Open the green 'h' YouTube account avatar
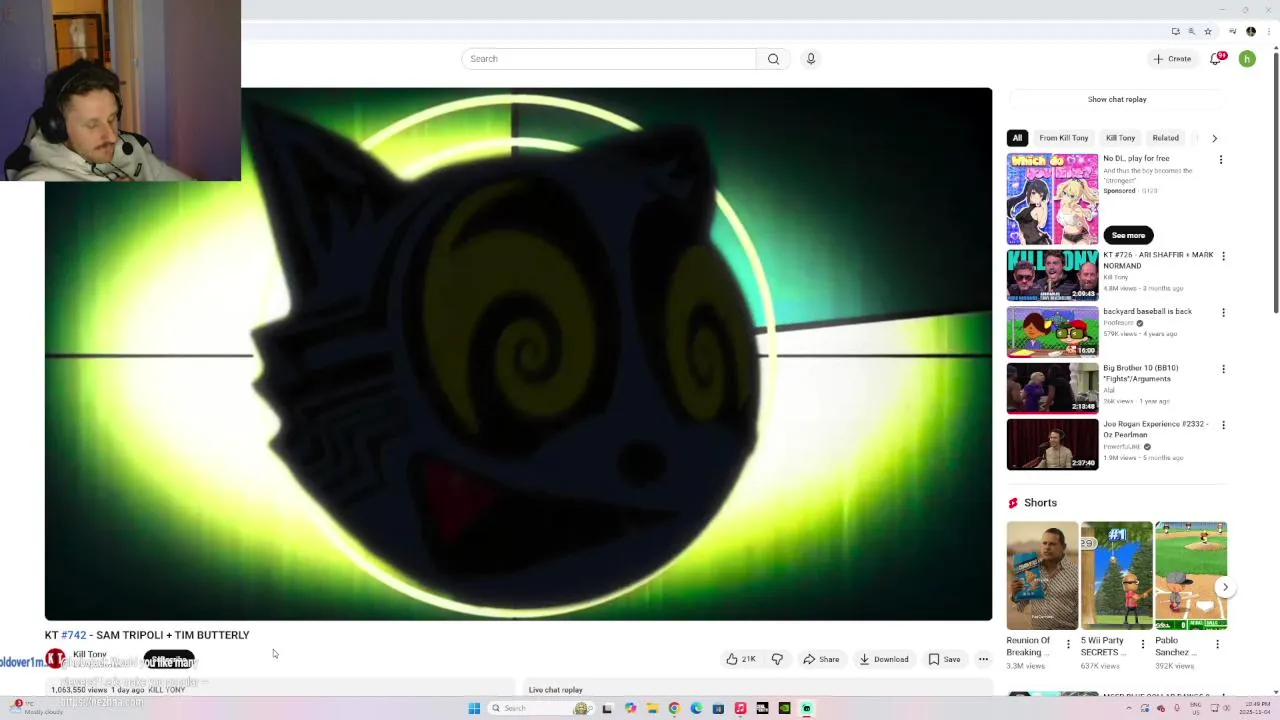Viewport: 1280px width, 720px height. pos(1247,59)
